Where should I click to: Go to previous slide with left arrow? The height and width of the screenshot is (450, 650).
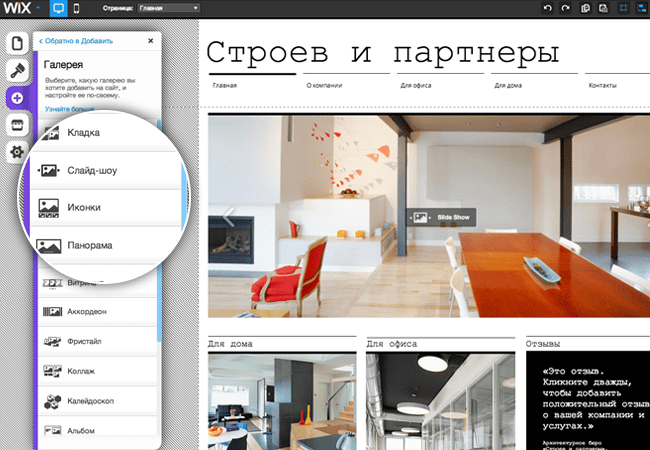[226, 215]
